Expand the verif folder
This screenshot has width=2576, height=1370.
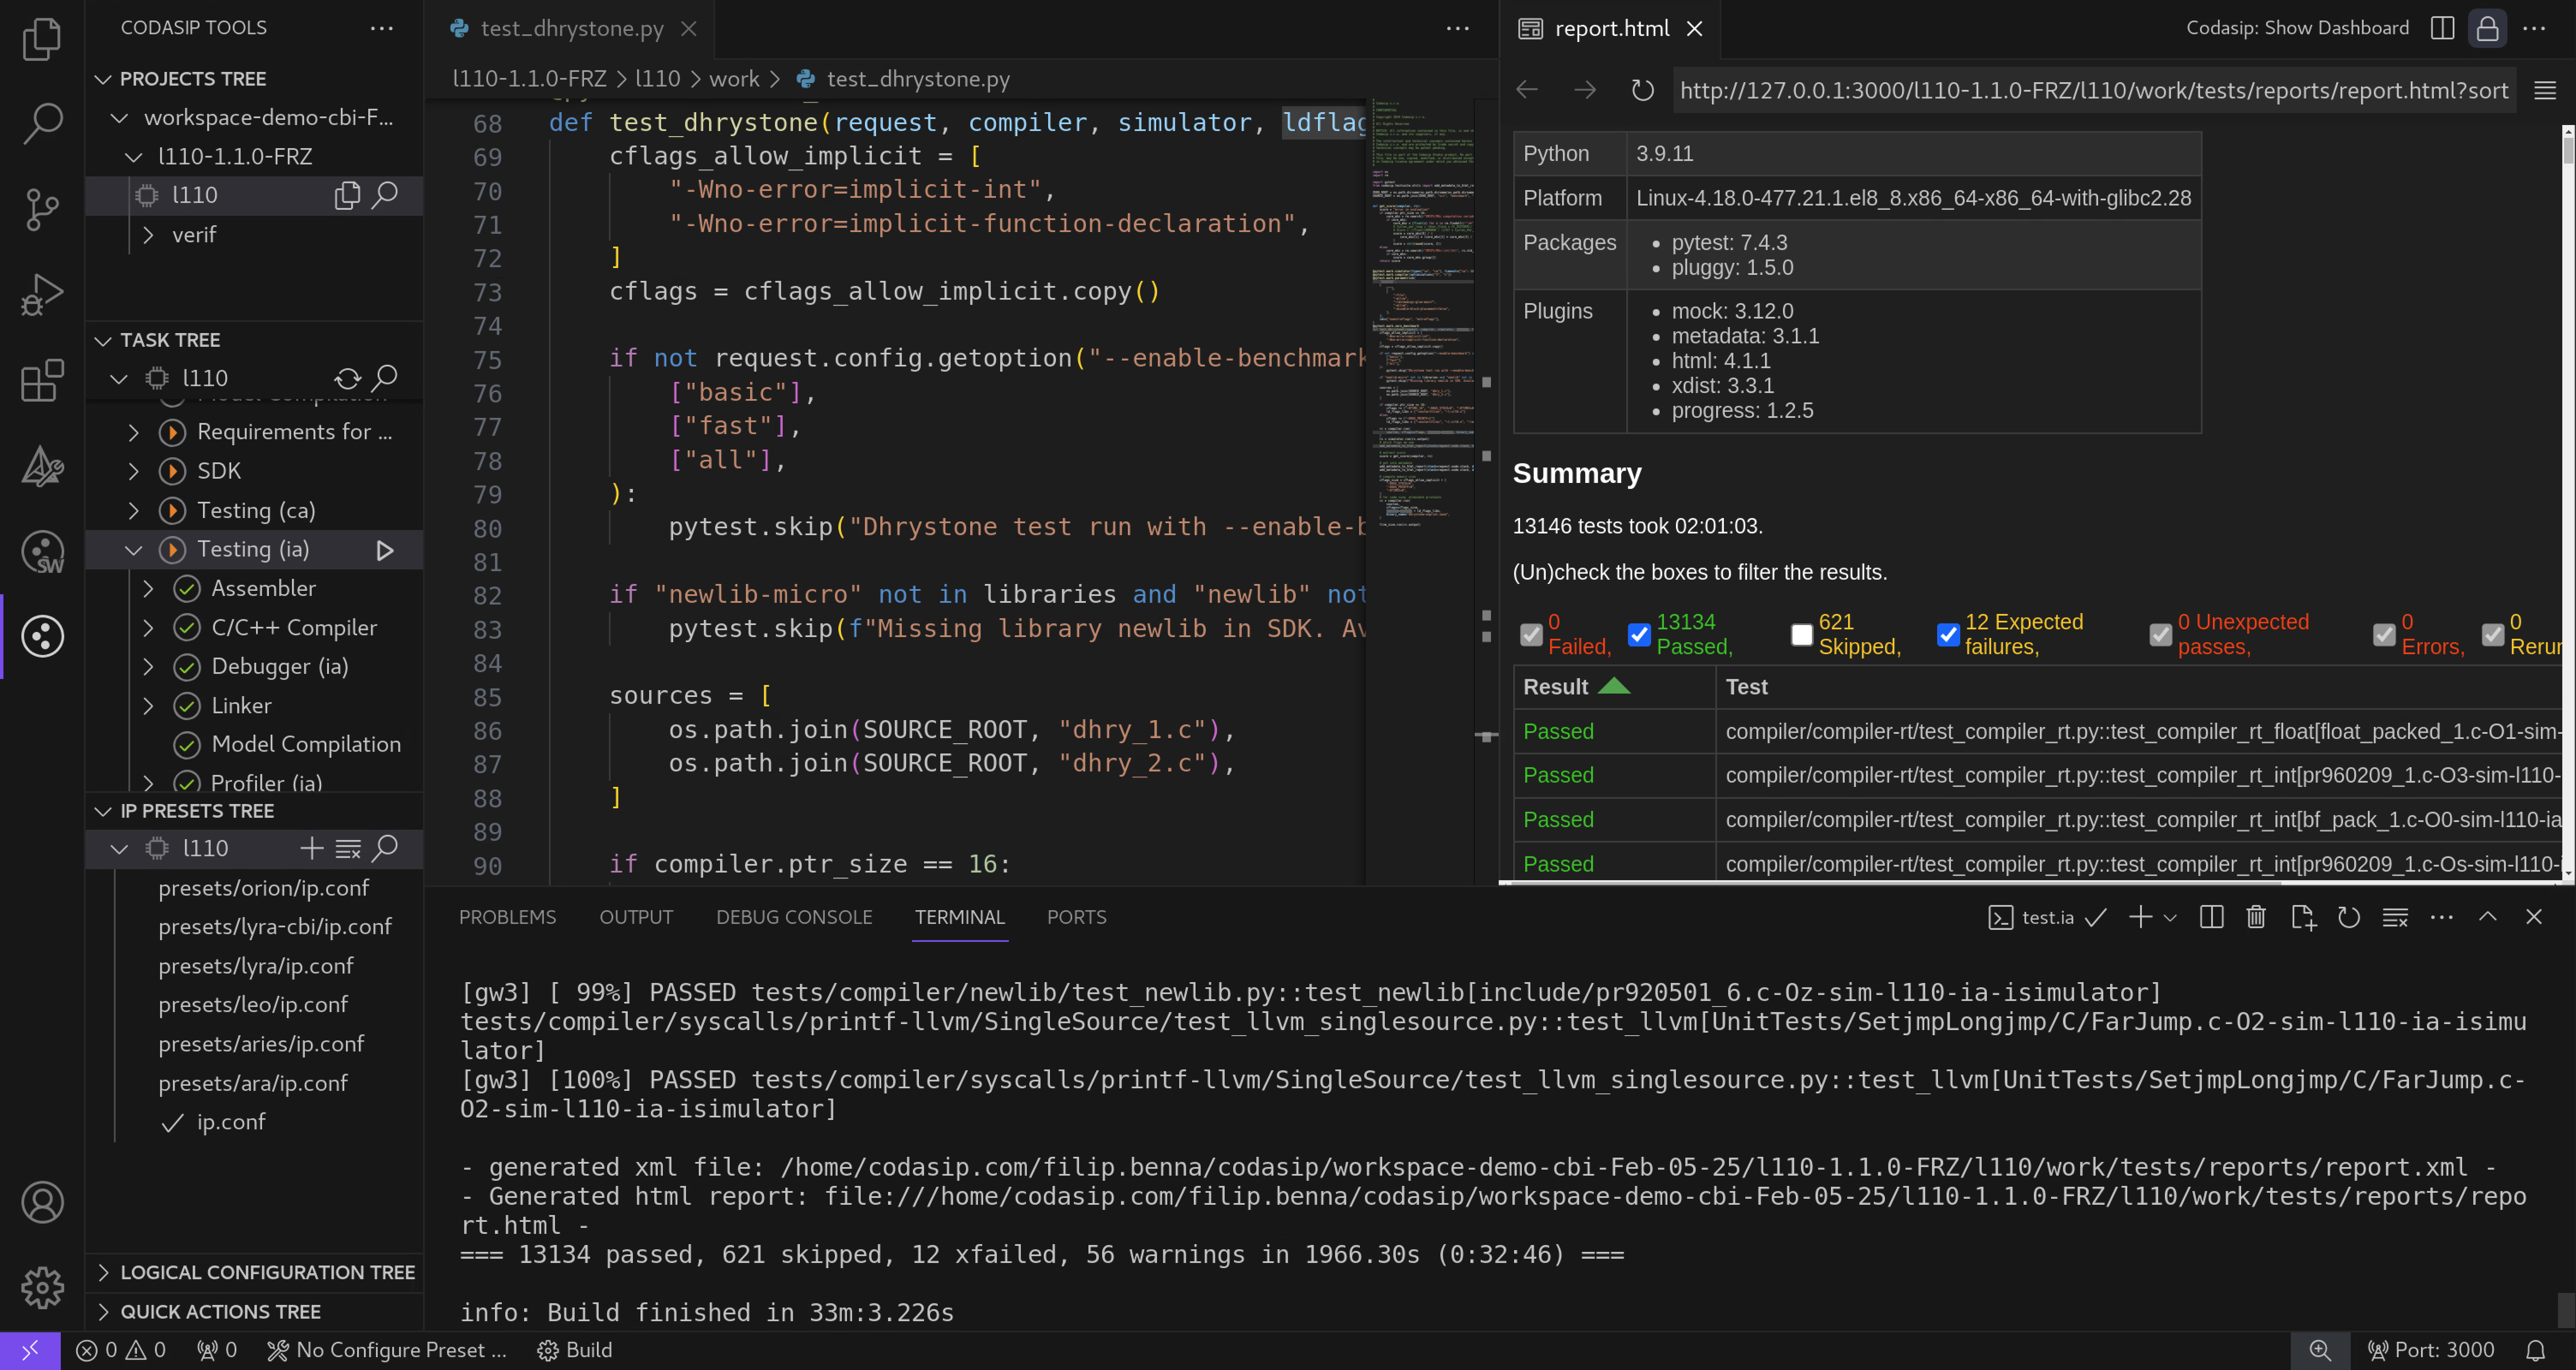tap(148, 235)
